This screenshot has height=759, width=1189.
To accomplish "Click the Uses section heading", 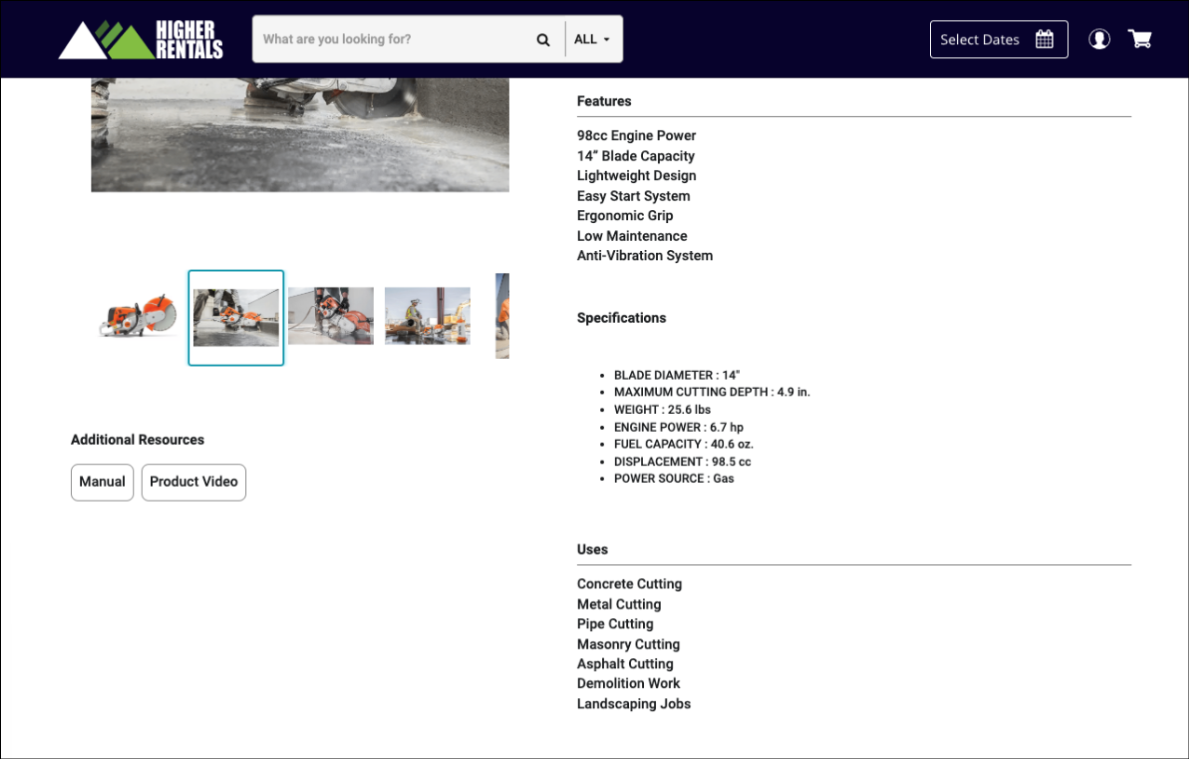I will (x=592, y=550).
